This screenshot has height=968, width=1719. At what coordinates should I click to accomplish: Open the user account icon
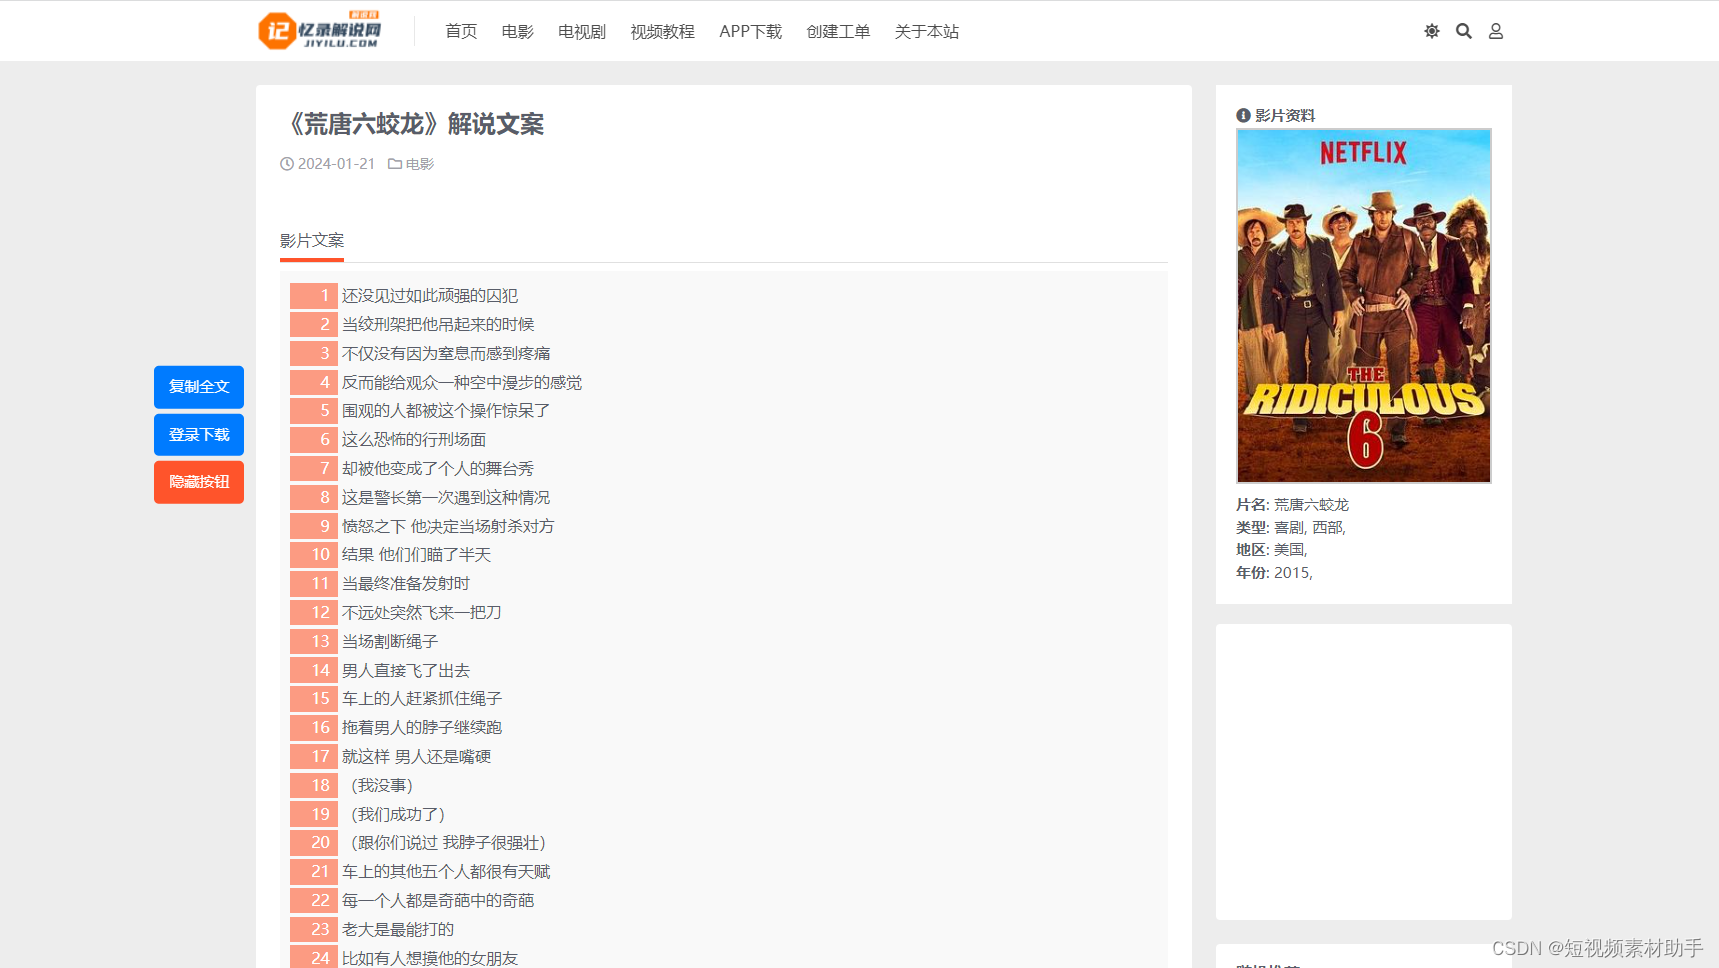click(1496, 31)
